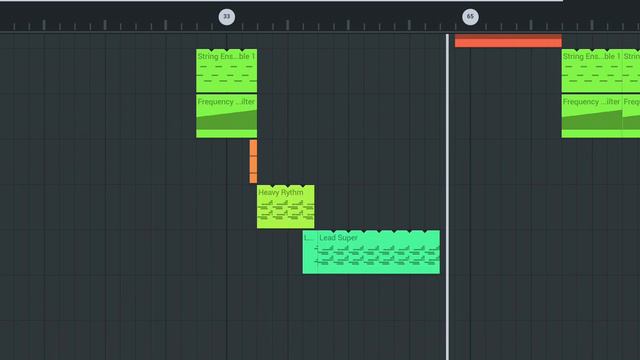Click the white playhead line
640x360 pixels.
click(447, 197)
